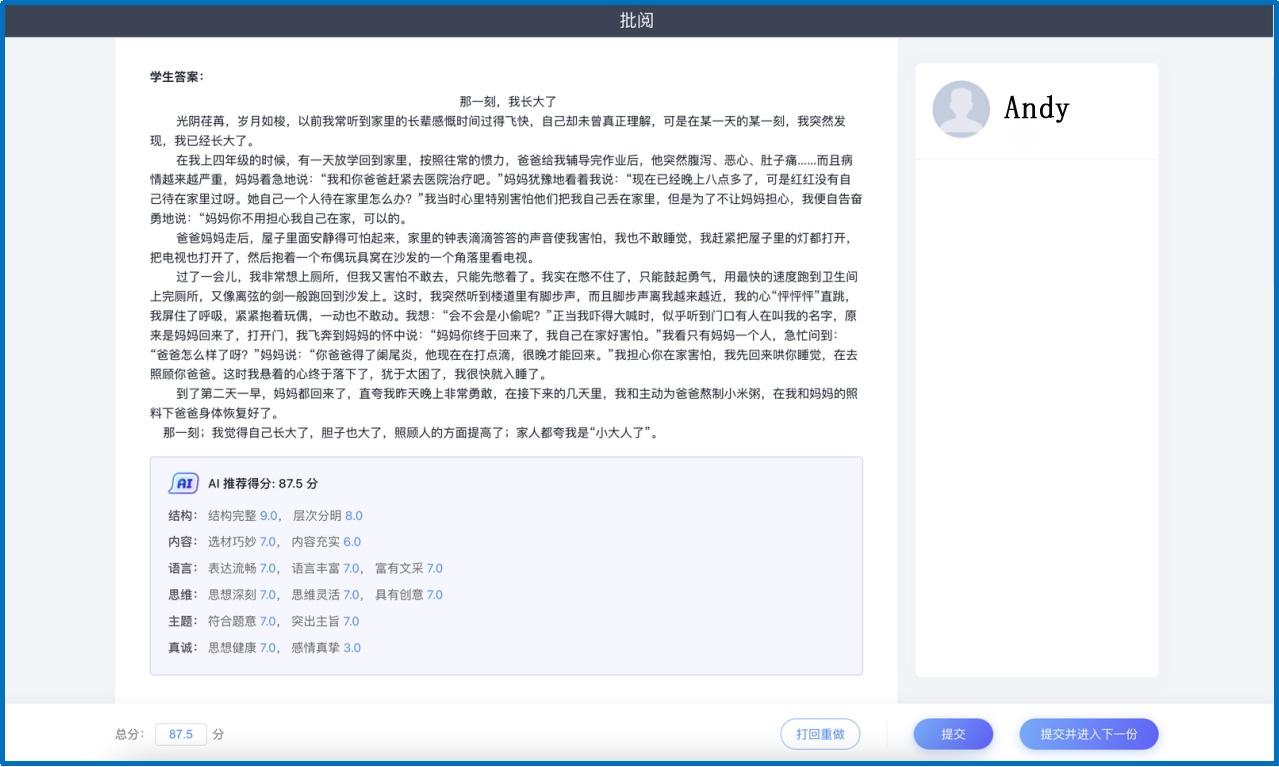
Task: Click the AI badge icon
Action: (x=183, y=483)
